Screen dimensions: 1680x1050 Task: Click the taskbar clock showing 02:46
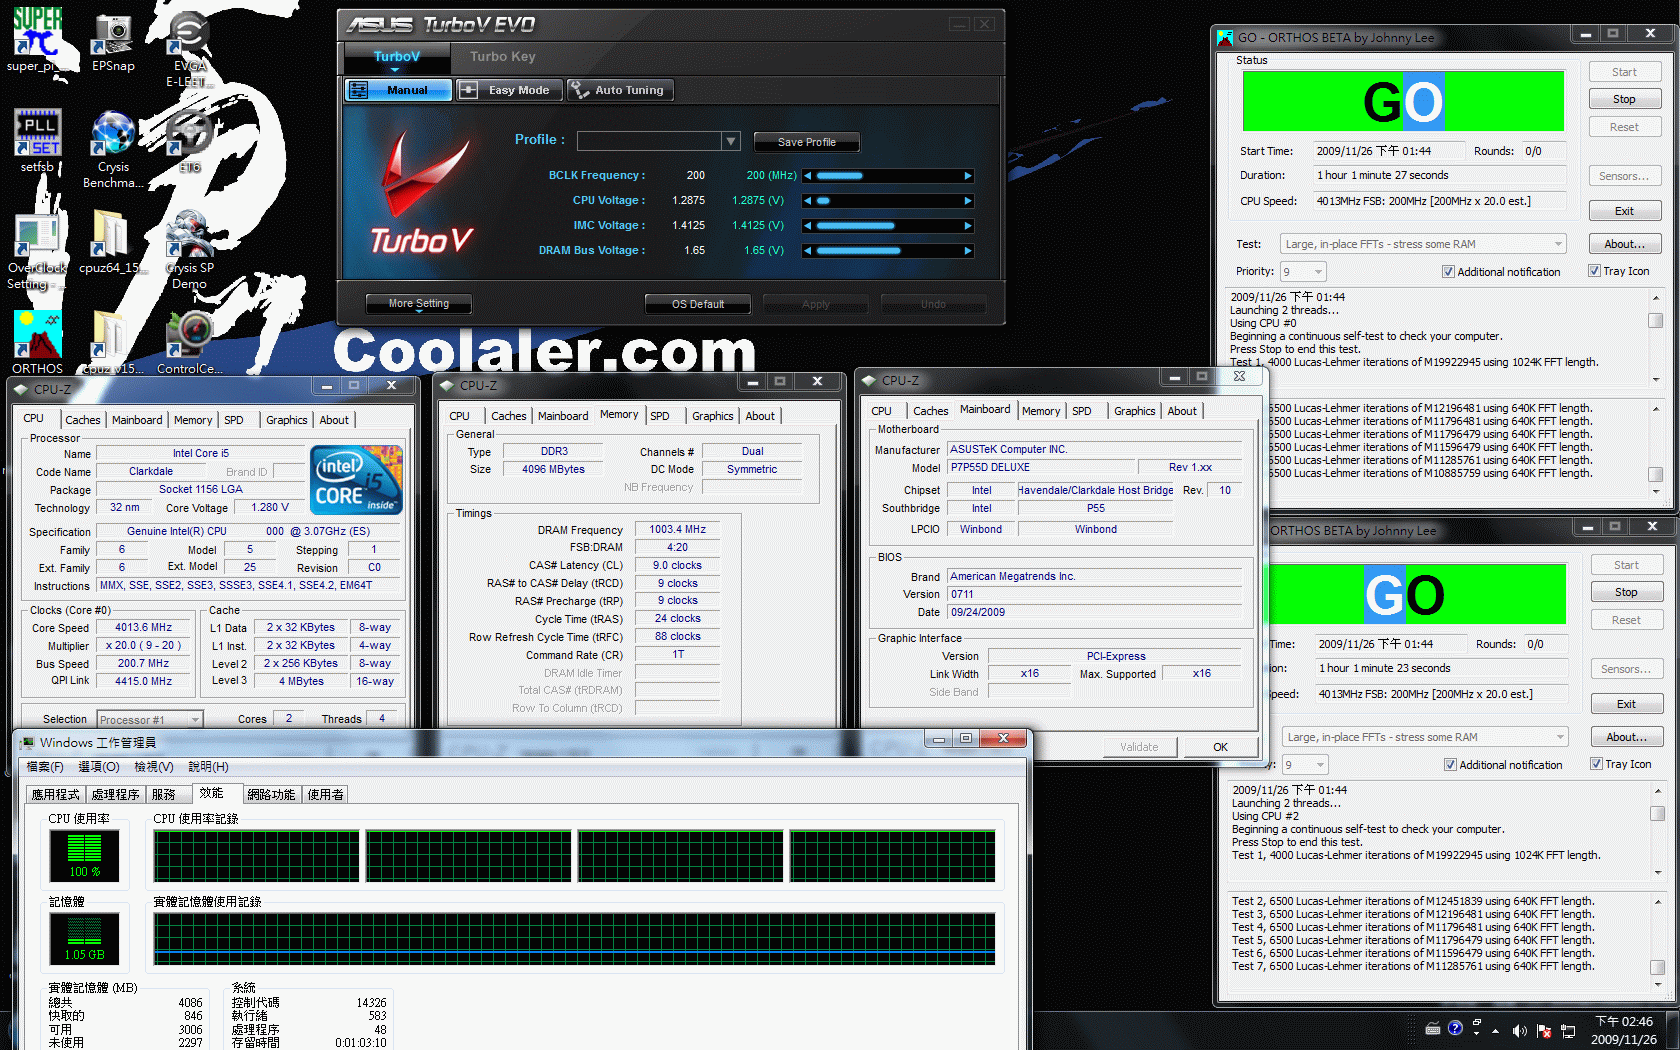point(1624,1030)
